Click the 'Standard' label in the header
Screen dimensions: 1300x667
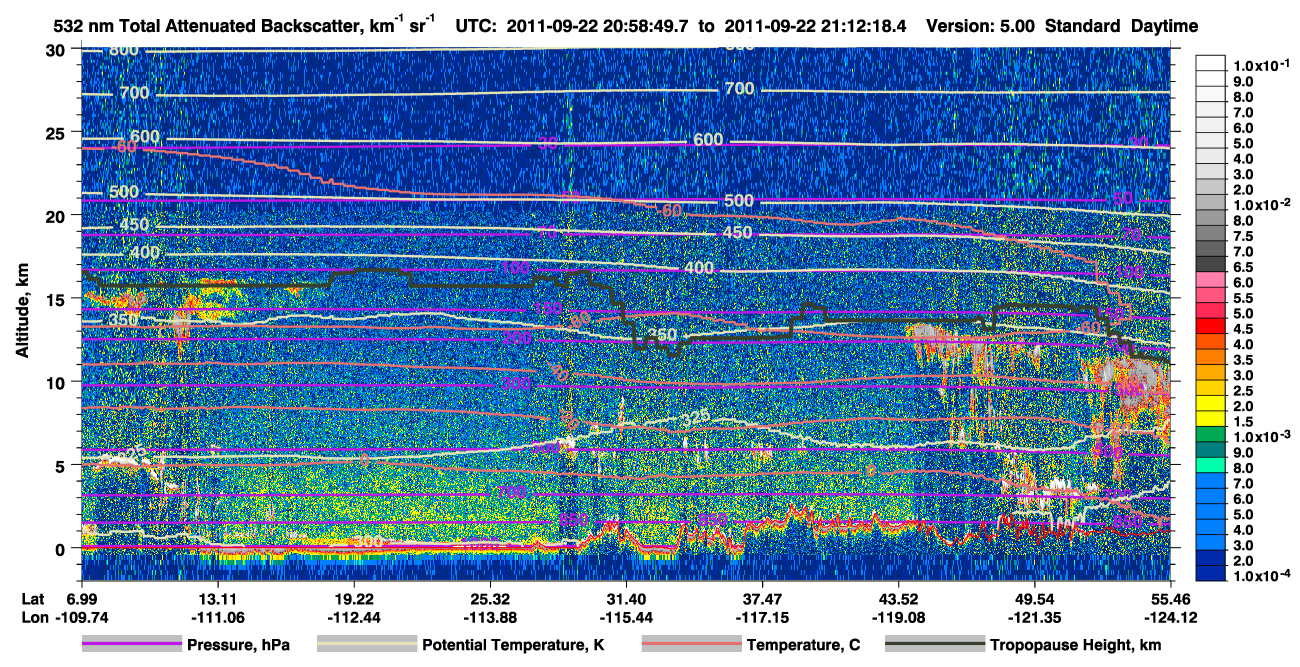pos(1084,26)
